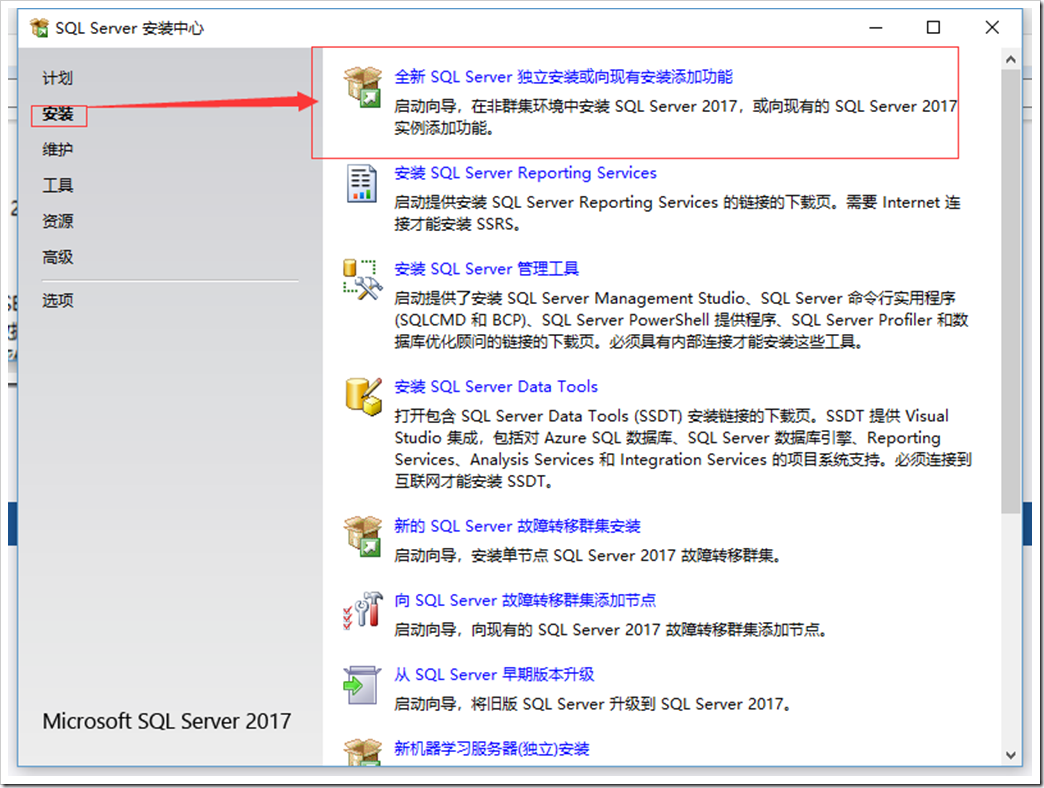Click the new failover cluster installation box icon
The image size is (1044, 788).
tap(363, 536)
